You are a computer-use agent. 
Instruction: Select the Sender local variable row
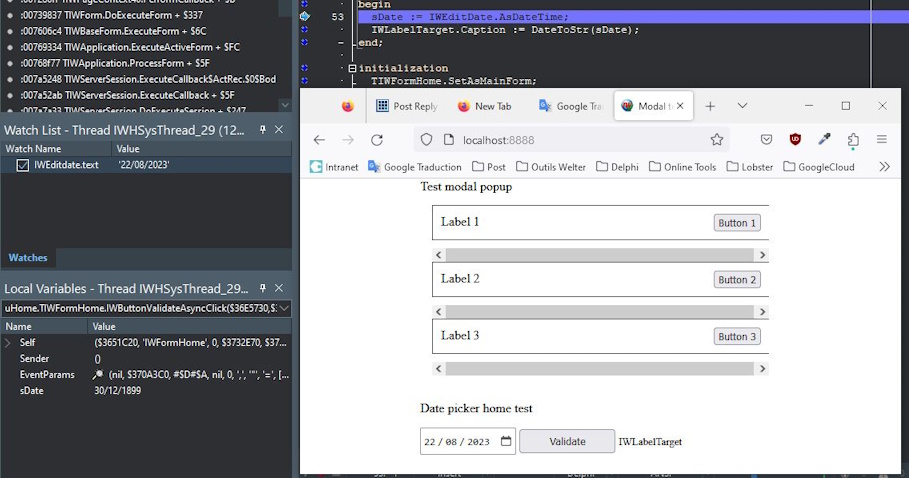point(146,359)
